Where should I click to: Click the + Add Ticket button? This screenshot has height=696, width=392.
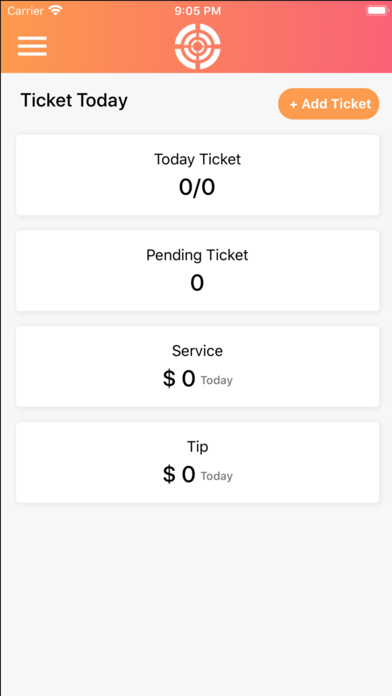point(329,104)
